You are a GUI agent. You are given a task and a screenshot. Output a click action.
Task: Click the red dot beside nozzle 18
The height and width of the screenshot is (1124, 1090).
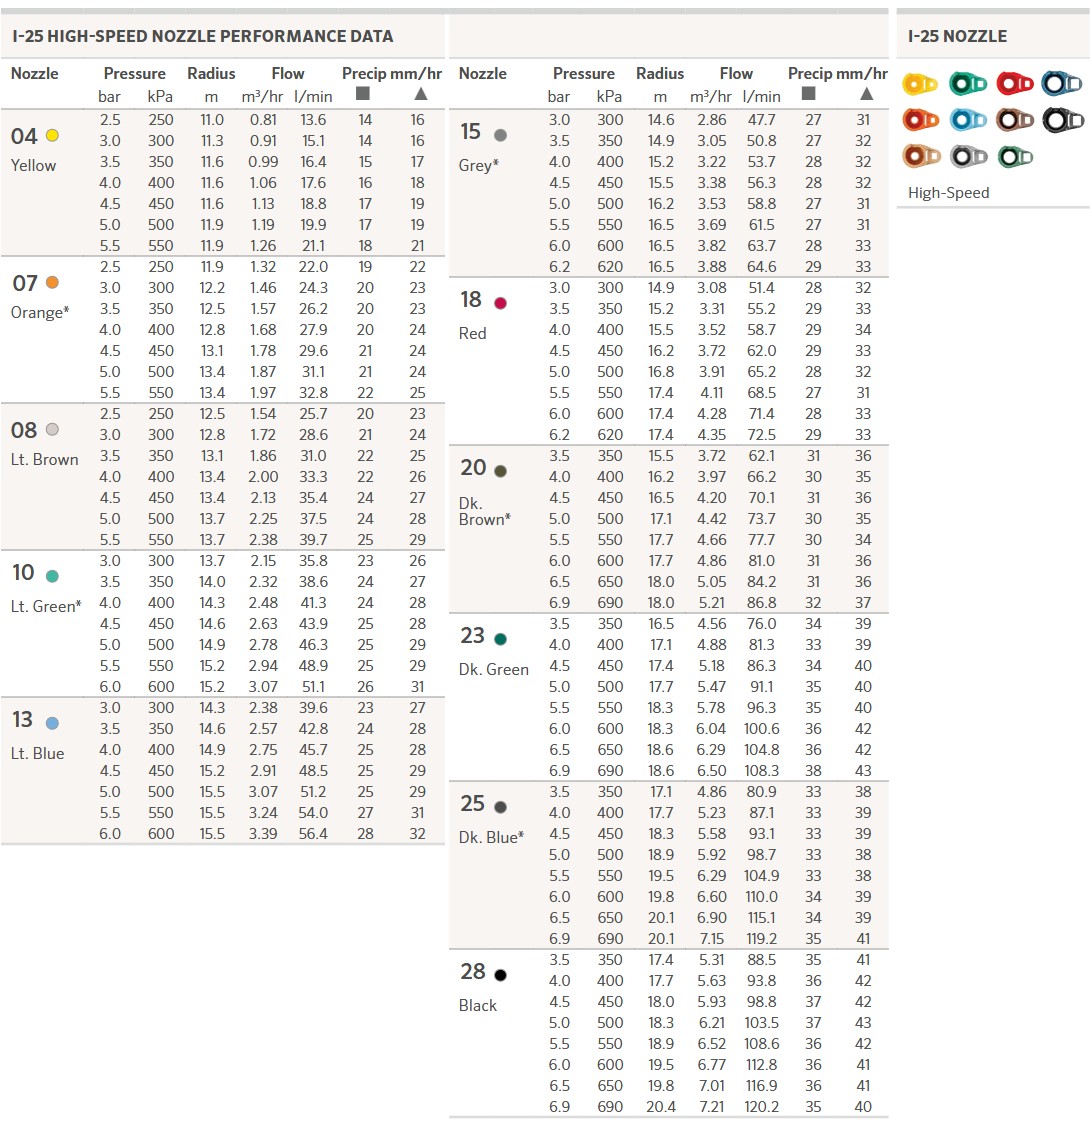pyautogui.click(x=501, y=303)
